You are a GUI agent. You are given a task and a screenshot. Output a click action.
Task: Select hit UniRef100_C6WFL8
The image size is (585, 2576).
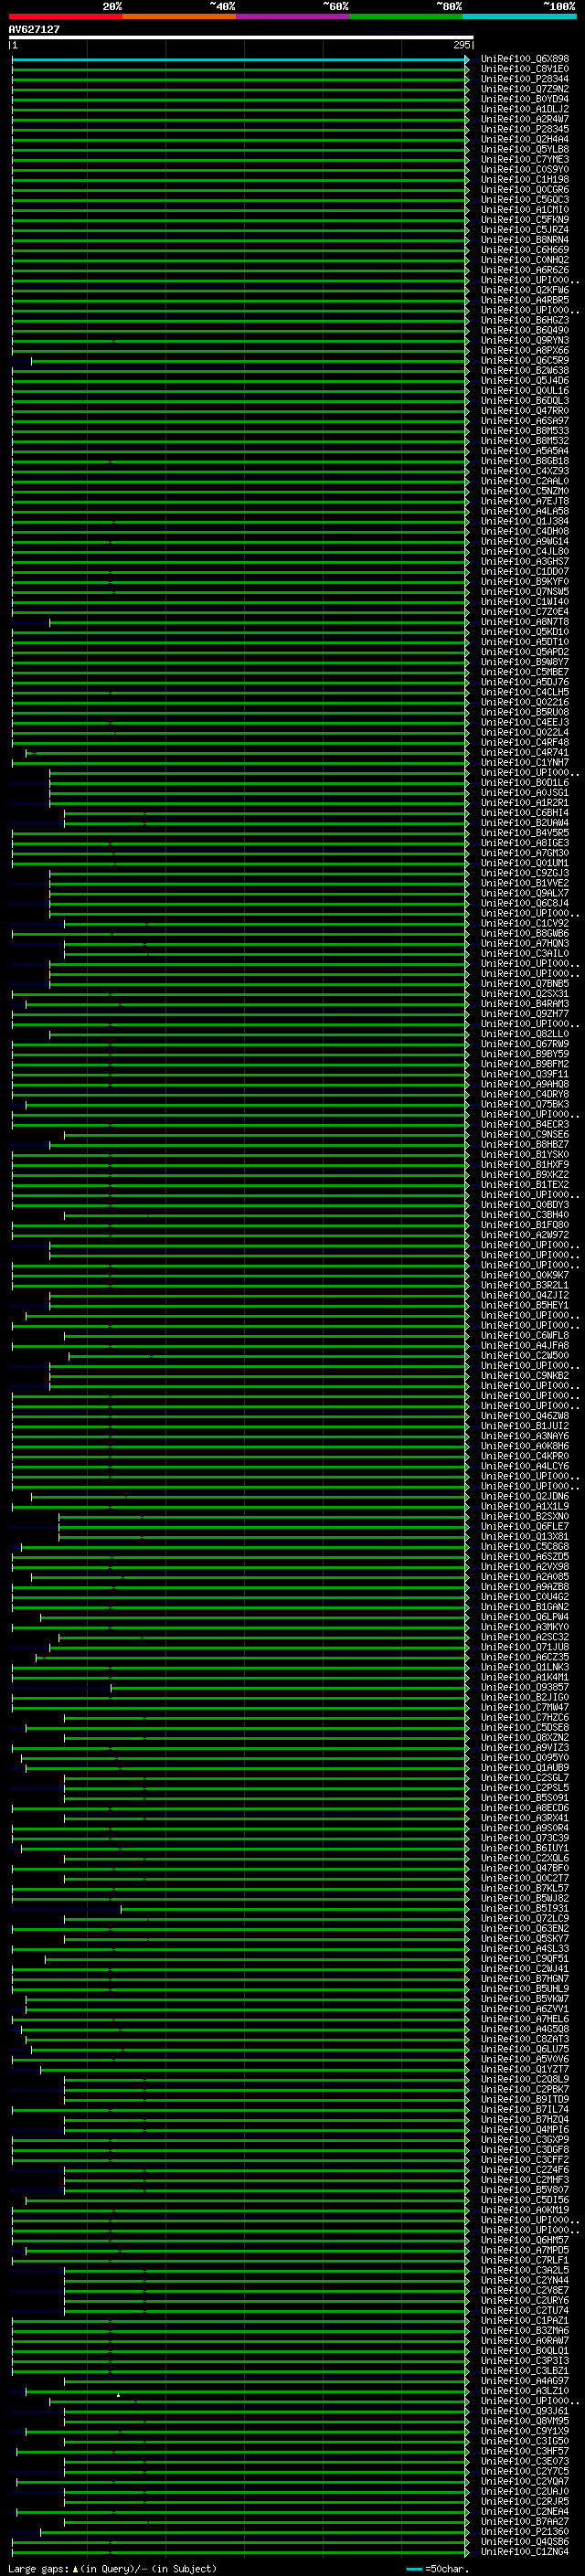pyautogui.click(x=525, y=1335)
